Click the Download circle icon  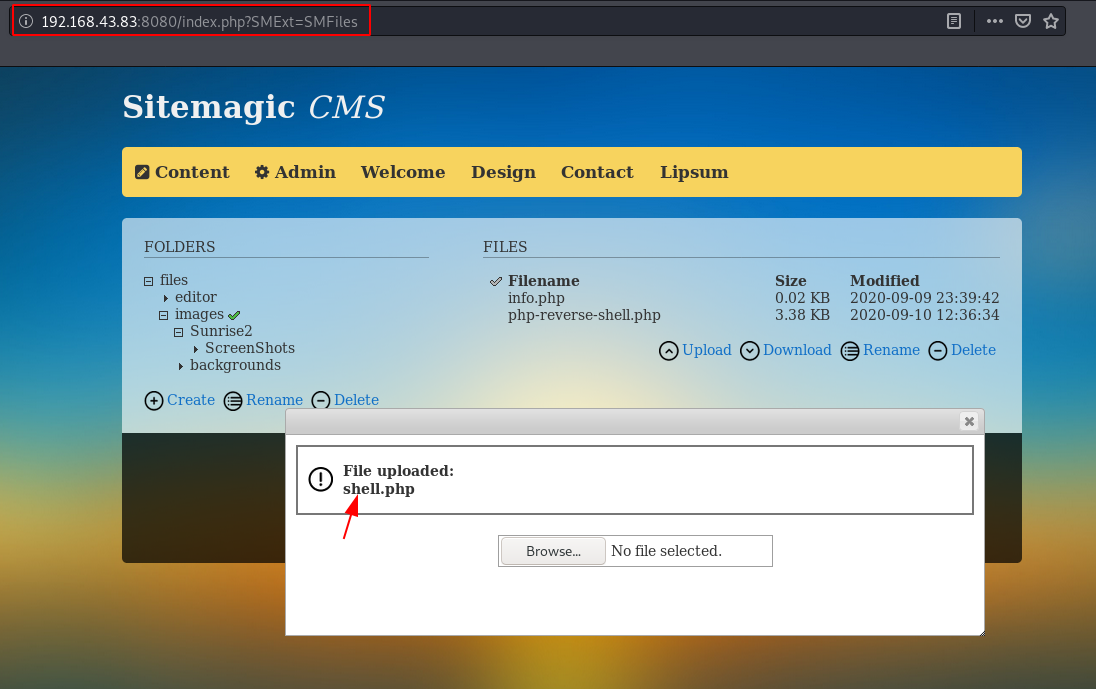[749, 351]
